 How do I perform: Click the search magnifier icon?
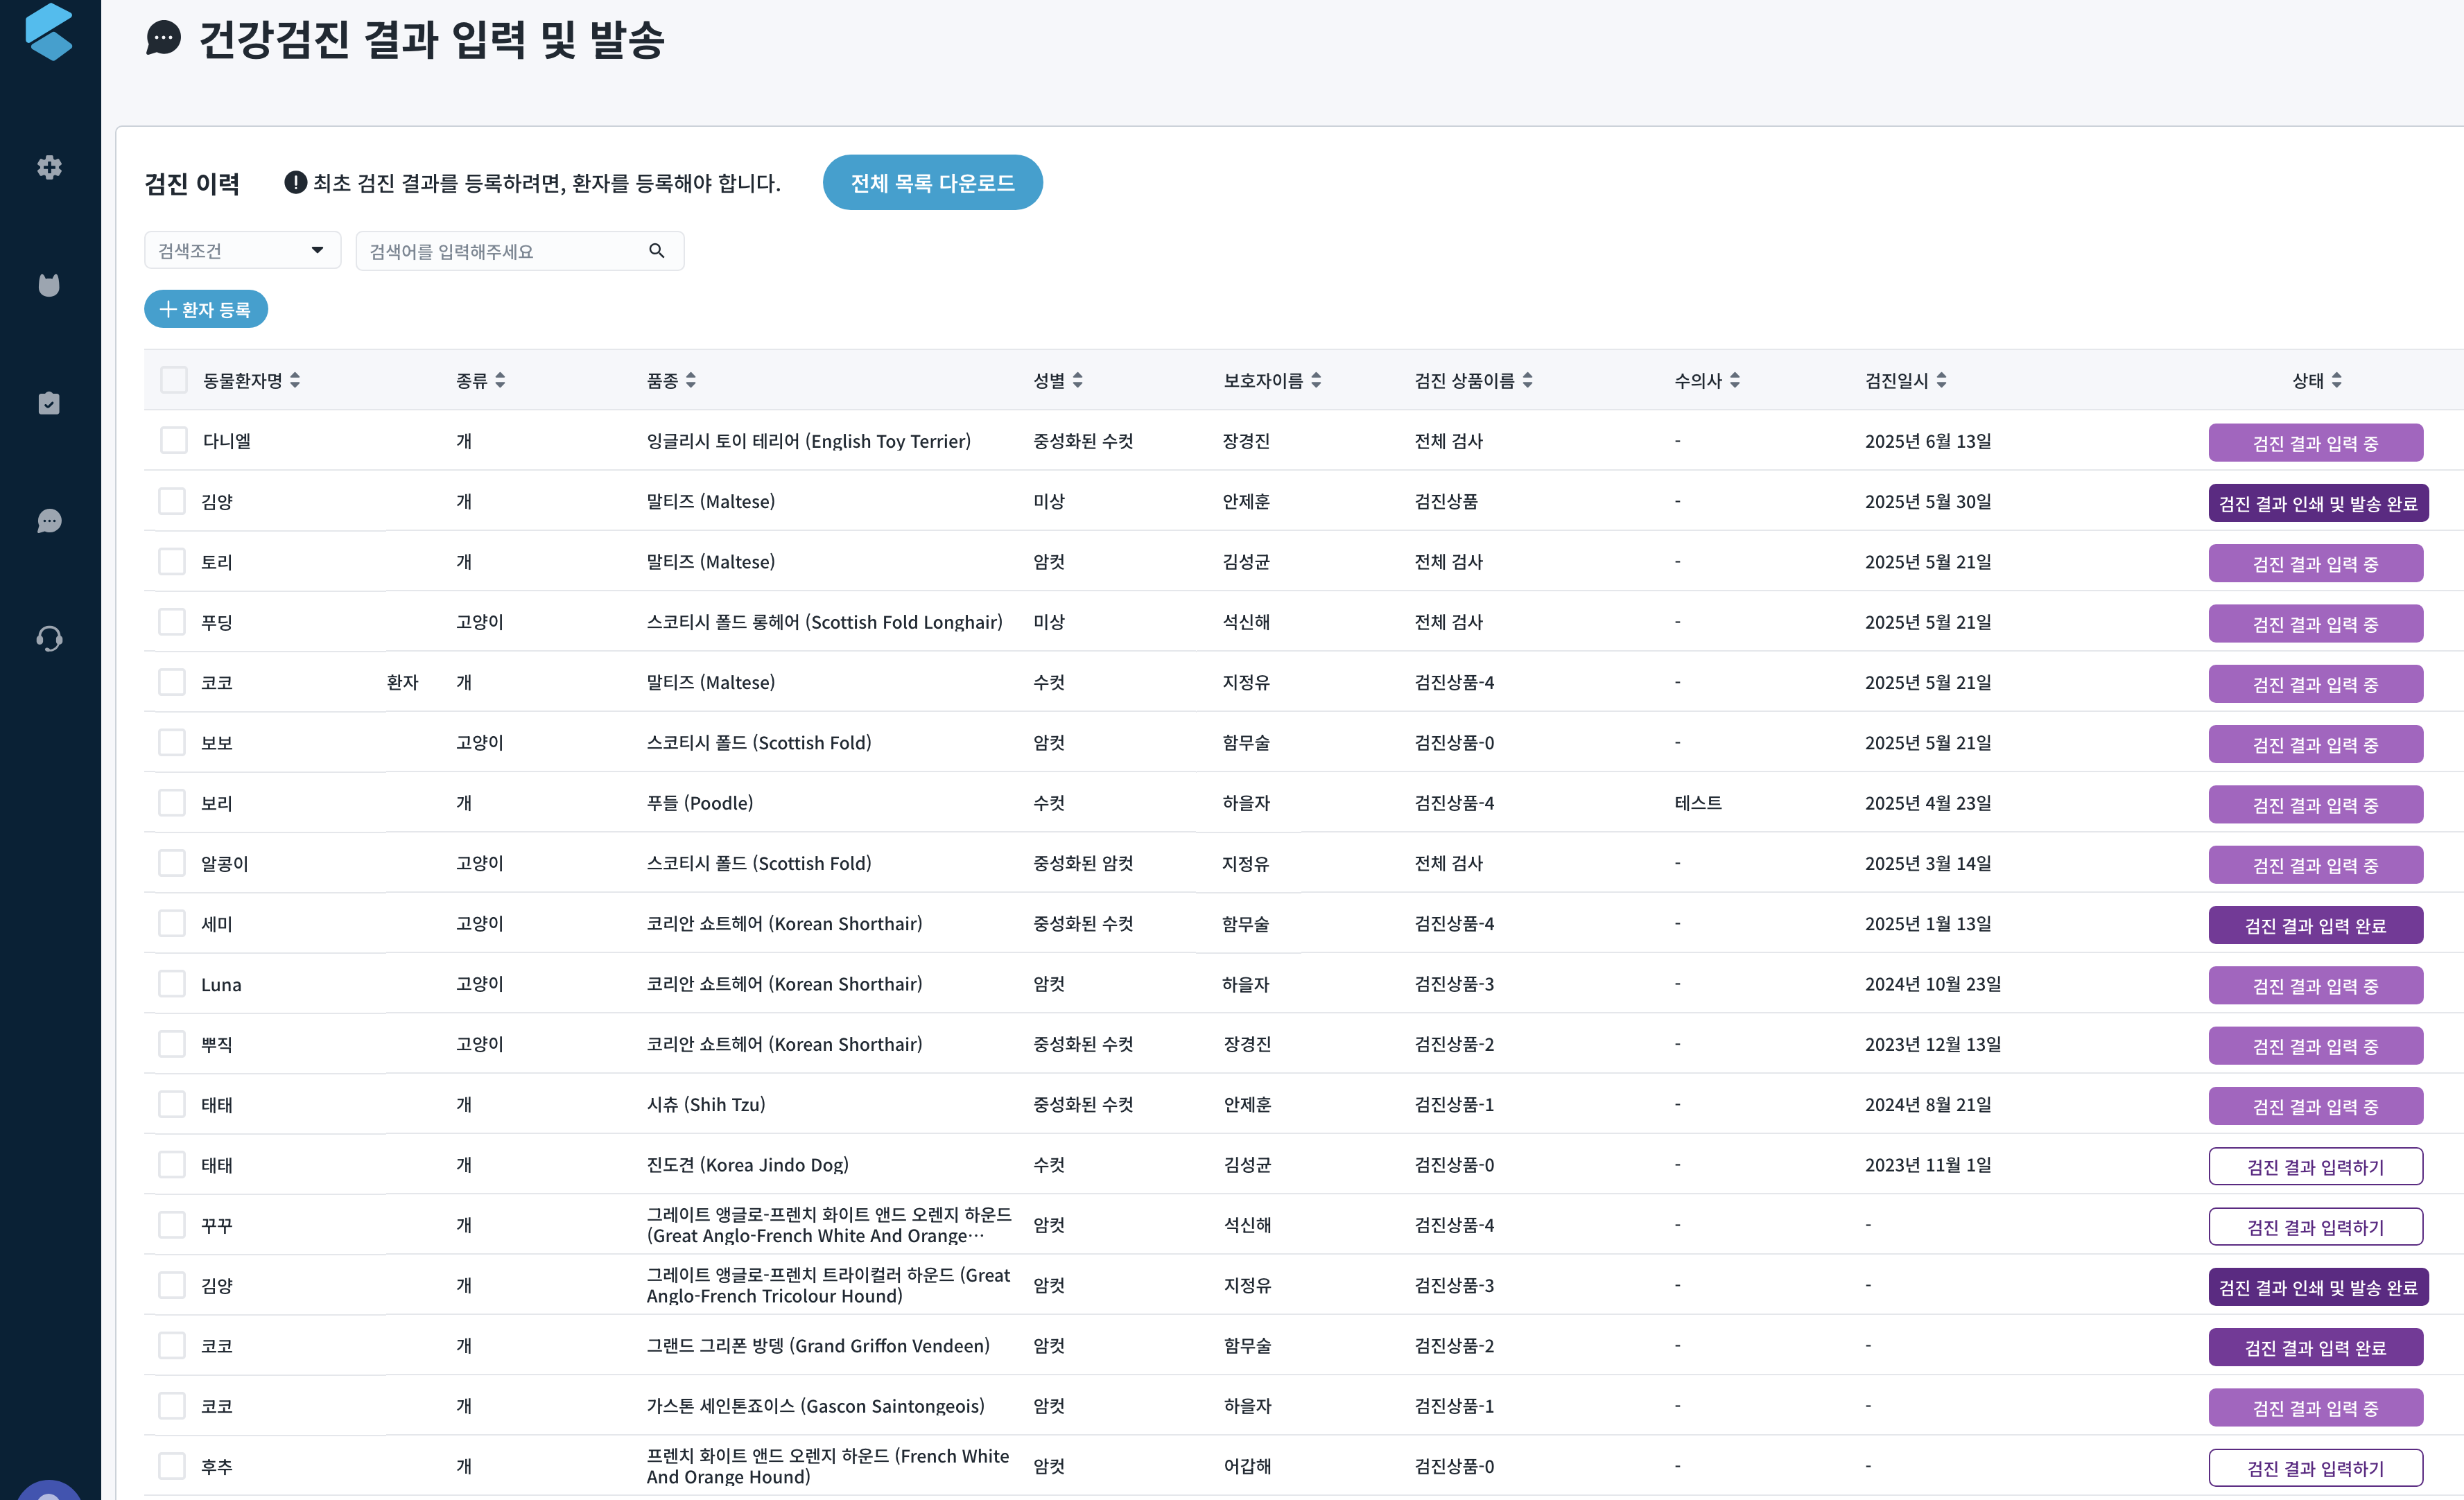656,251
